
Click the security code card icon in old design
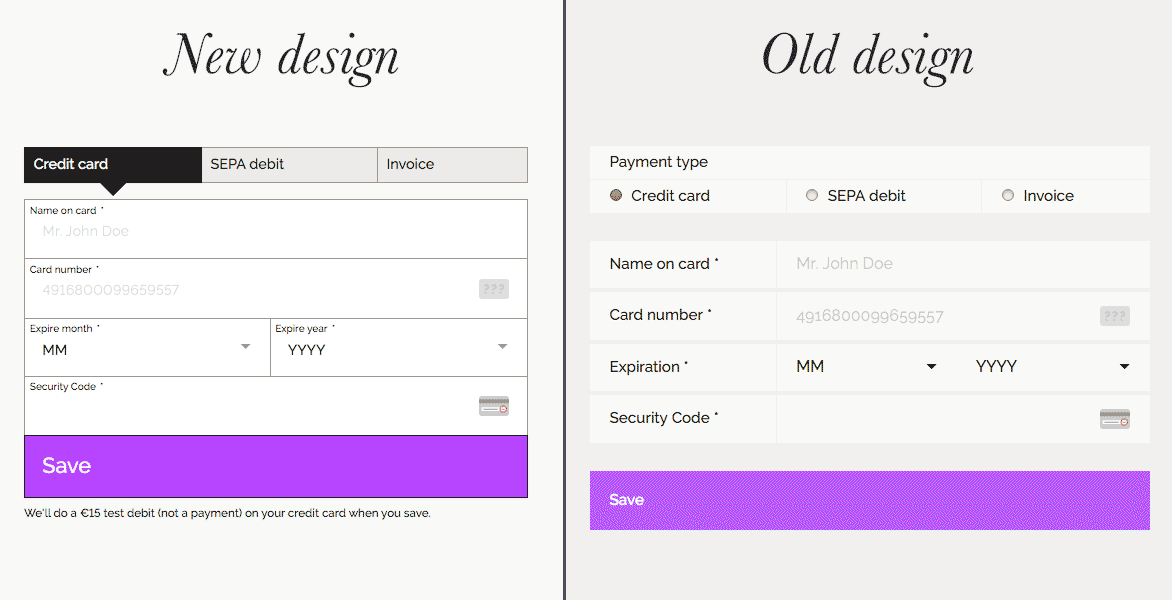[1114, 418]
